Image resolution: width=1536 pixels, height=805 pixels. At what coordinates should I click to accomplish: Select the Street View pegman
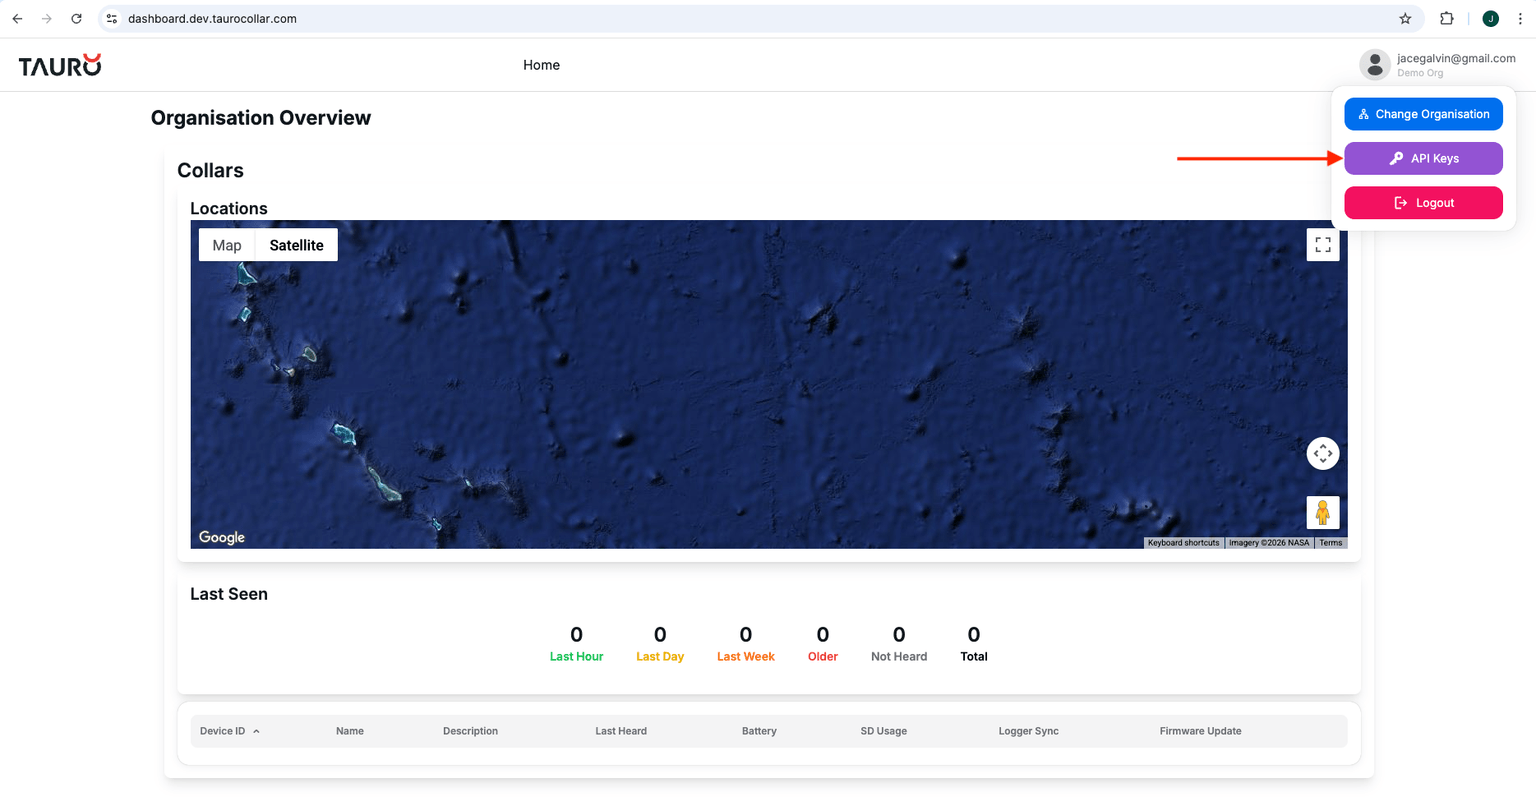(x=1322, y=512)
